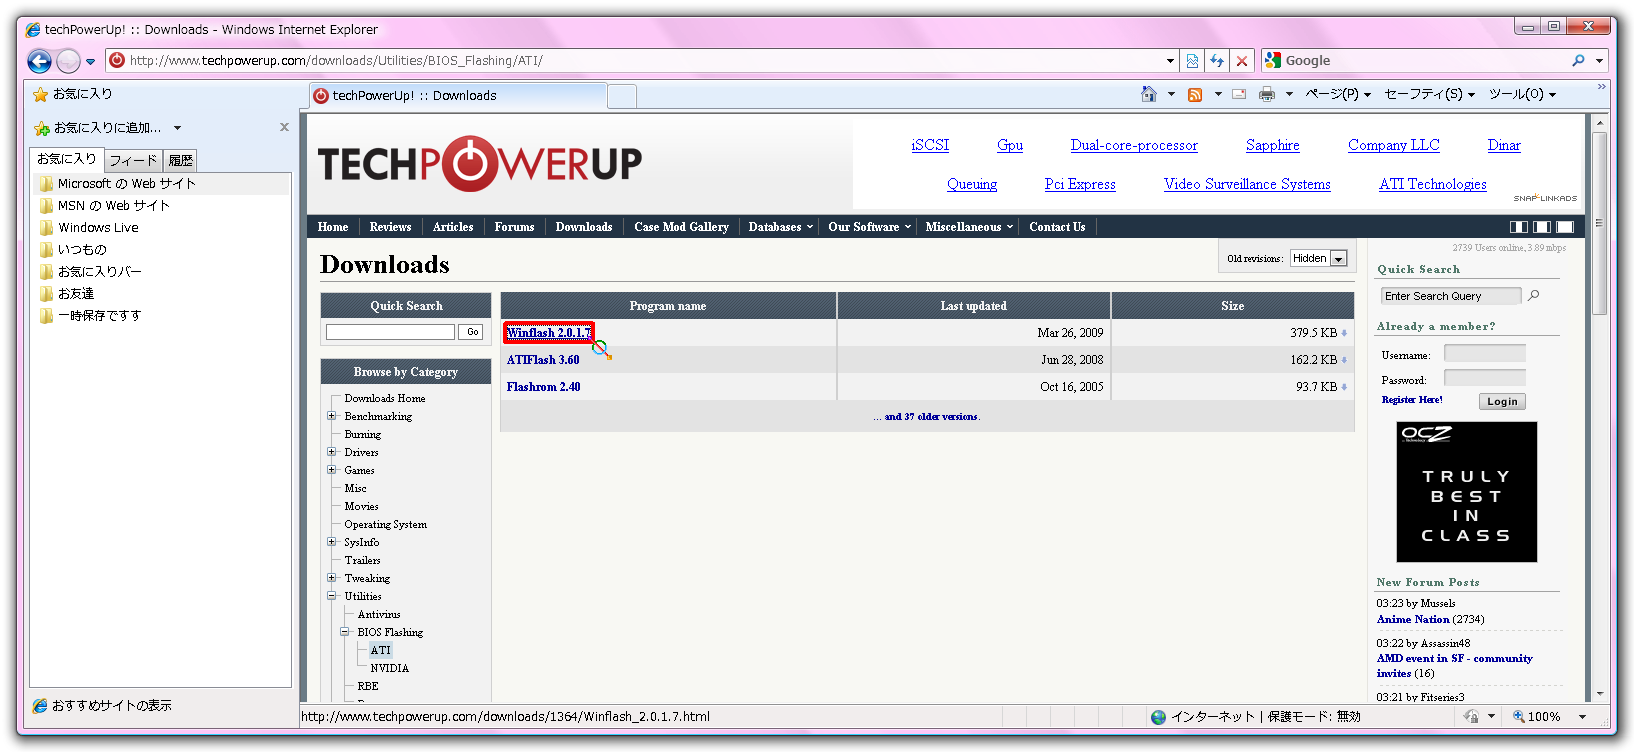Open a new blank tab
The height and width of the screenshot is (752, 1634).
(x=622, y=96)
